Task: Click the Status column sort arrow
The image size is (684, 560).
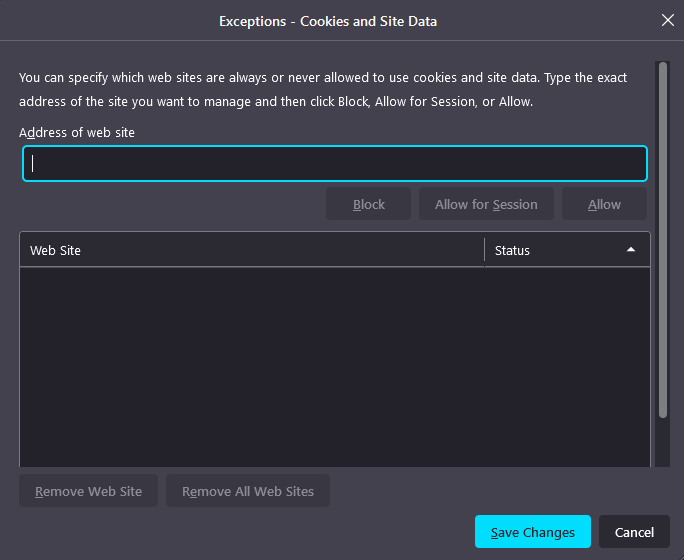Action: (631, 250)
